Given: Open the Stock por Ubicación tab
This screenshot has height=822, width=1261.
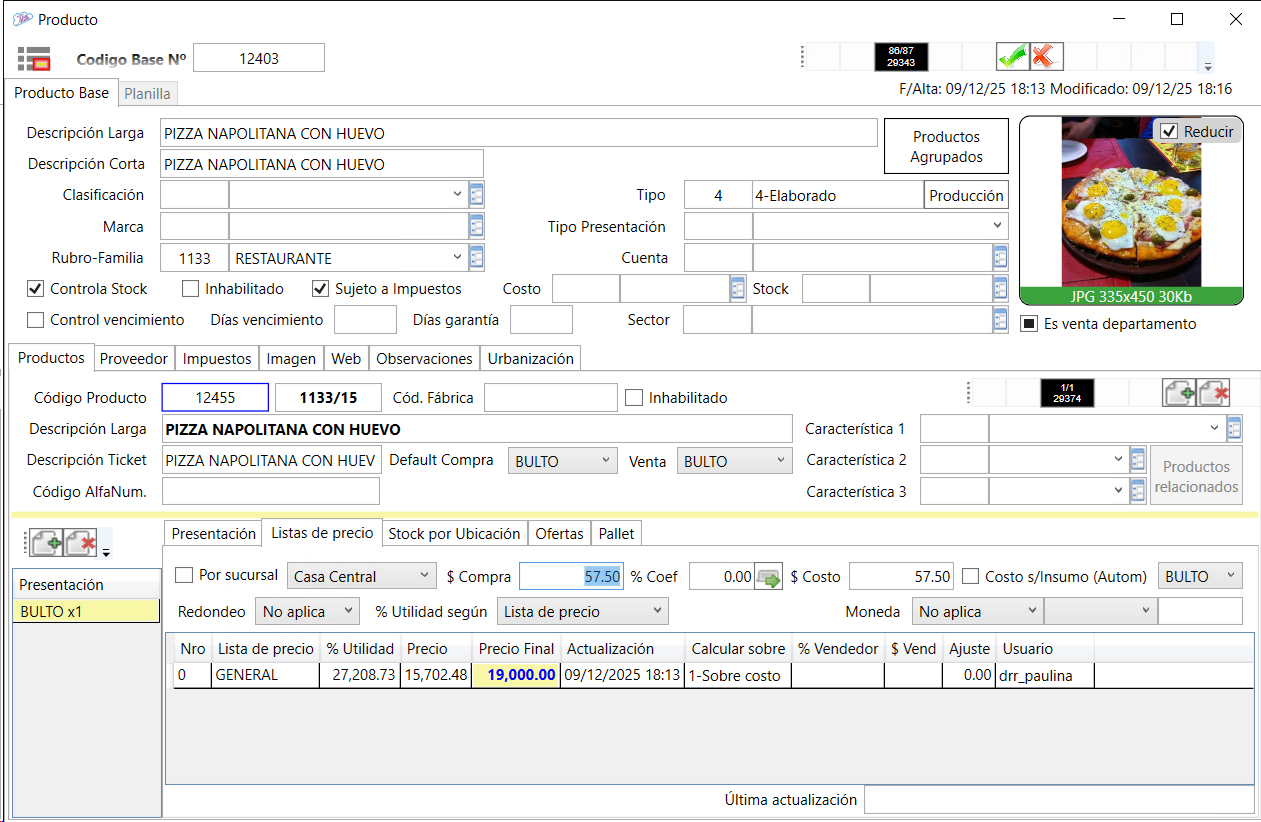Looking at the screenshot, I should click(x=454, y=533).
